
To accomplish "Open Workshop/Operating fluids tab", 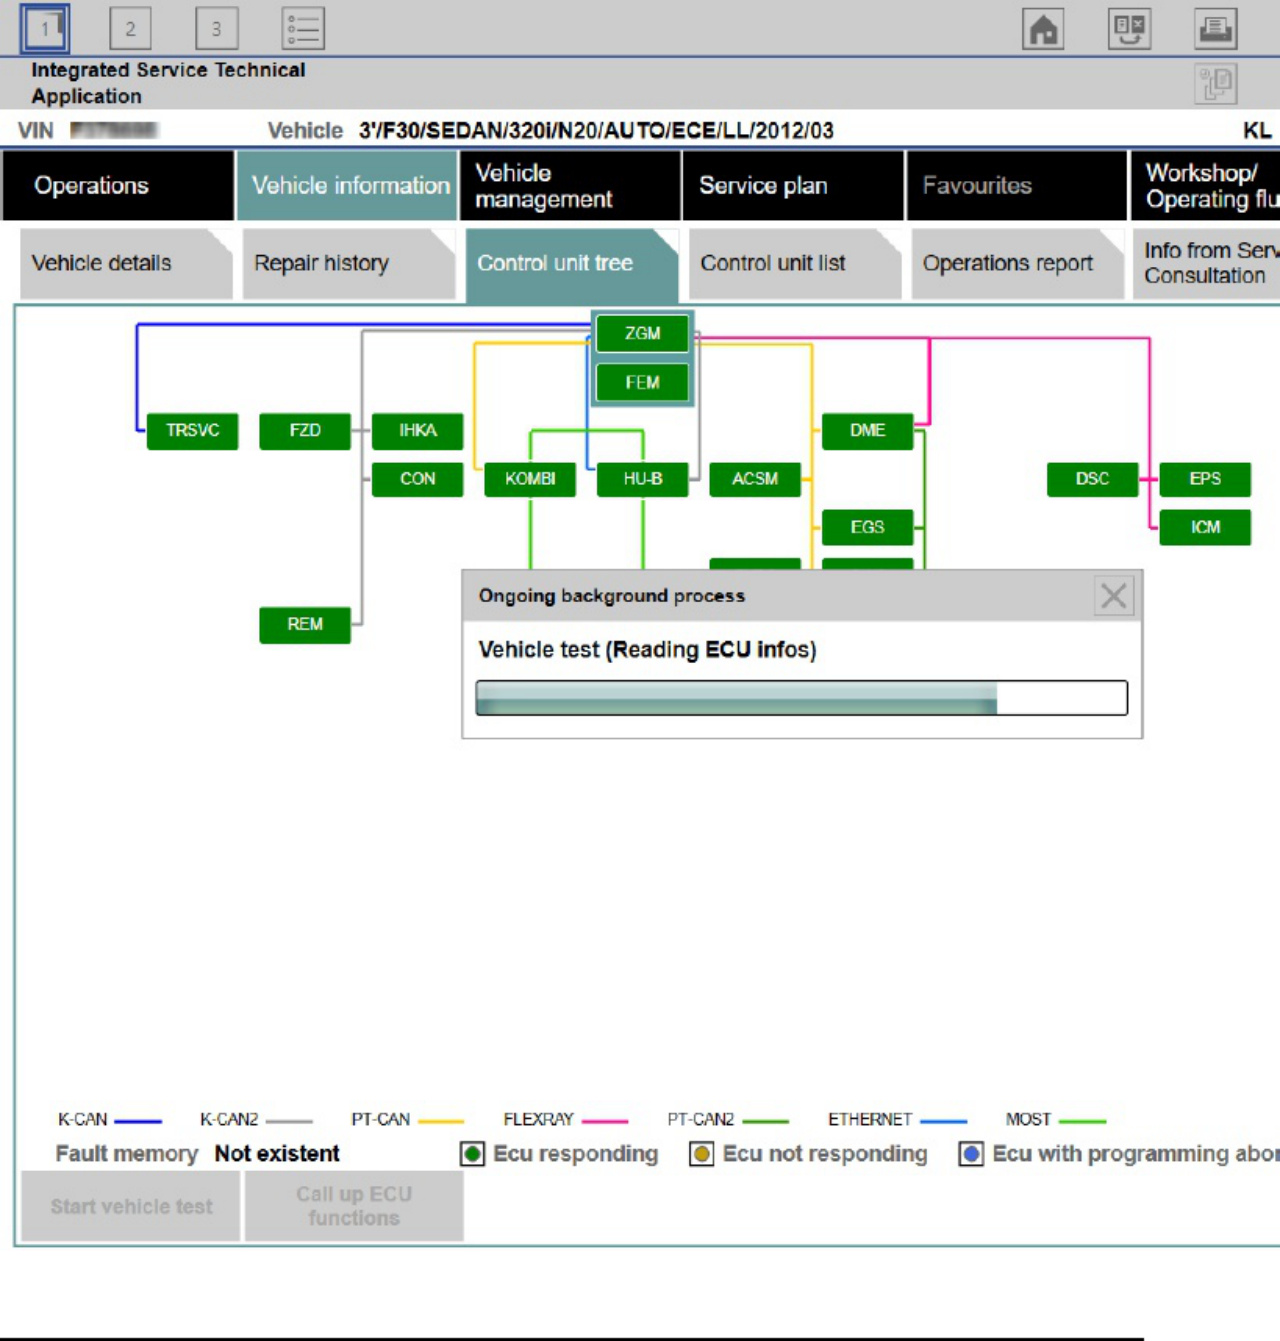I will pos(1206,185).
